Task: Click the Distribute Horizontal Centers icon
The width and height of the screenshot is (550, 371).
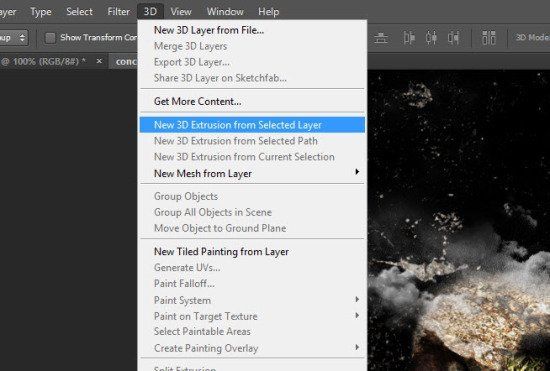Action: click(431, 38)
